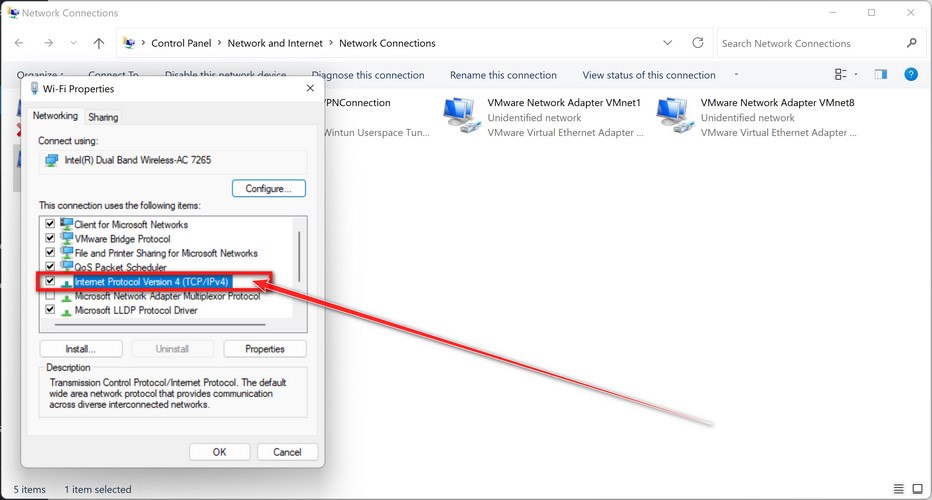Enable Microsoft Network Adapter Multiplexor Protocol checkbox
Image resolution: width=932 pixels, height=500 pixels.
click(50, 295)
